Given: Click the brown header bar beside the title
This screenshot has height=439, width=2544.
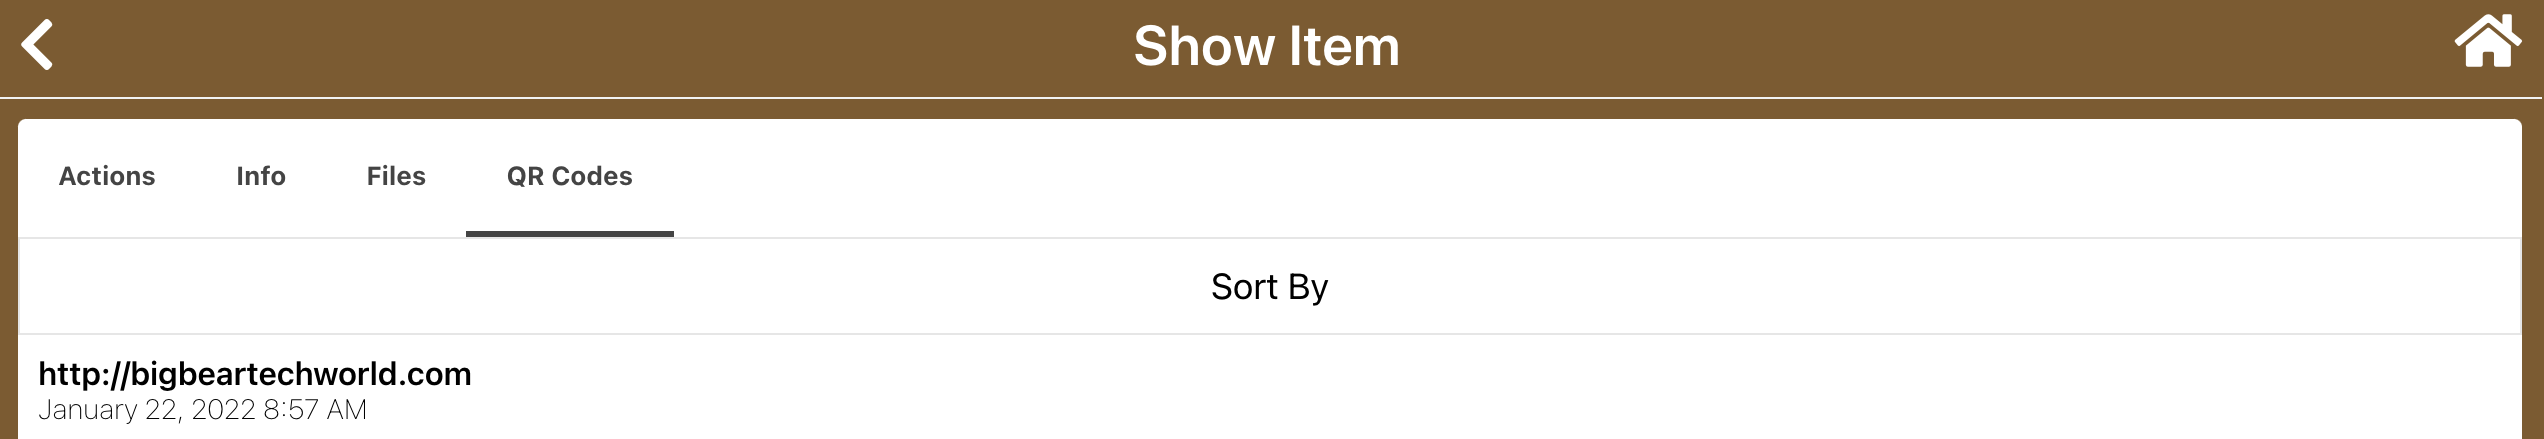Looking at the screenshot, I should (x=1800, y=47).
